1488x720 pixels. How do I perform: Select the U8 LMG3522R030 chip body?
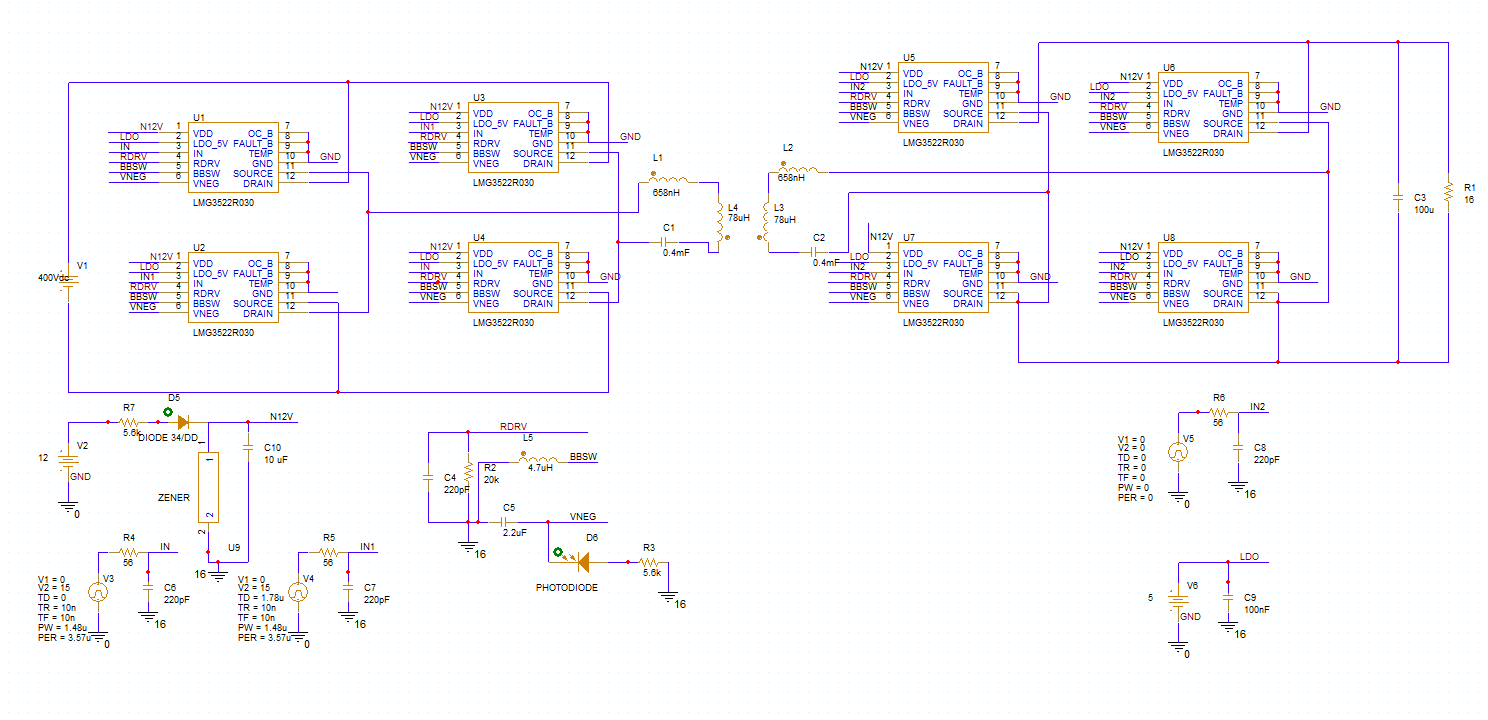(1203, 276)
